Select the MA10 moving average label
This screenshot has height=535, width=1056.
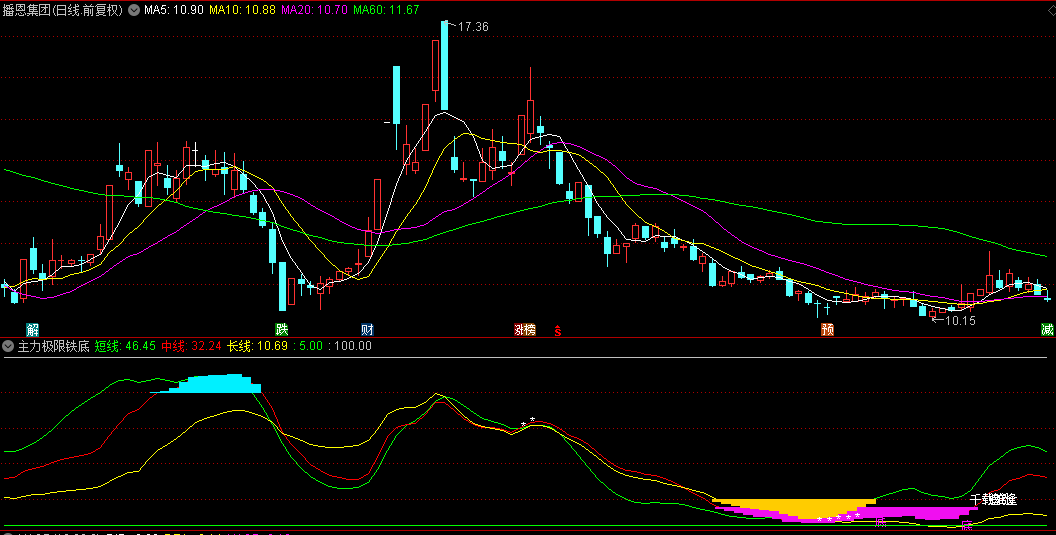tap(244, 10)
